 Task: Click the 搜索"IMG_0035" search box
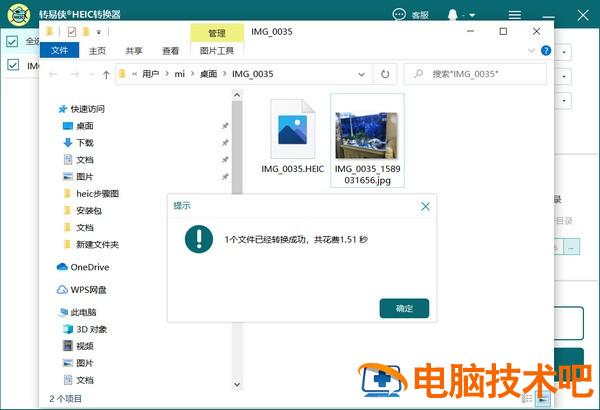tap(475, 74)
